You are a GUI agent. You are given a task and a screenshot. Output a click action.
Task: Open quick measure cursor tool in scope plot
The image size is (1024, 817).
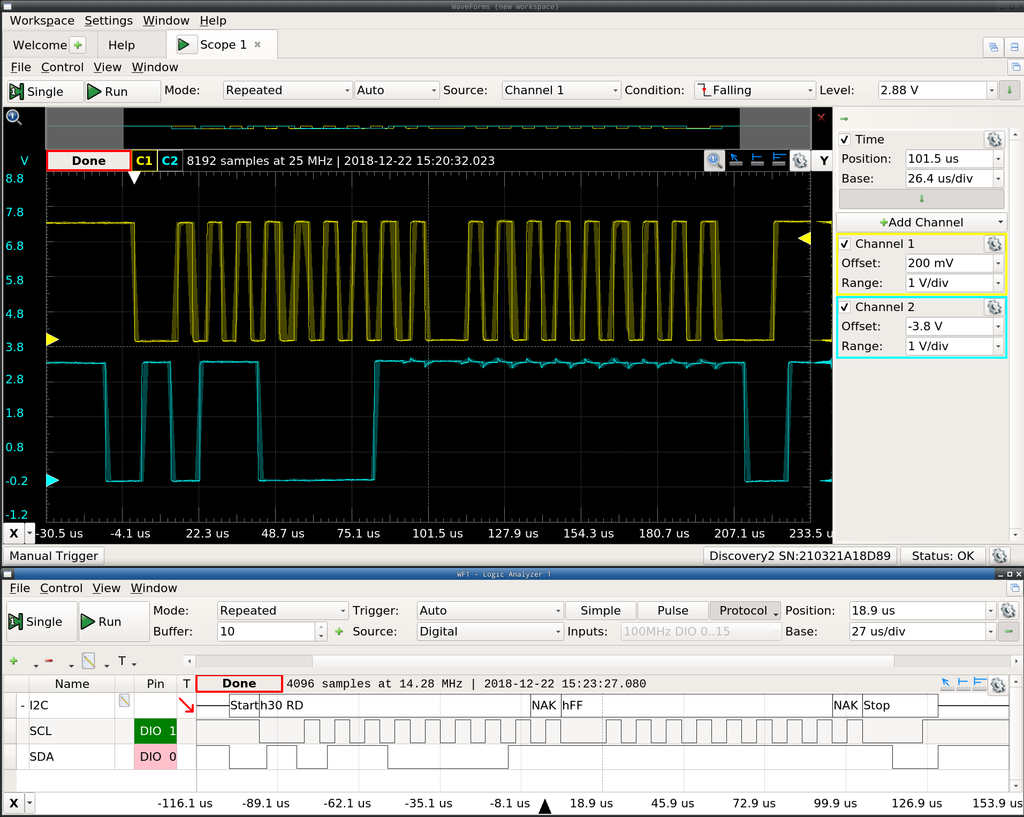(735, 160)
